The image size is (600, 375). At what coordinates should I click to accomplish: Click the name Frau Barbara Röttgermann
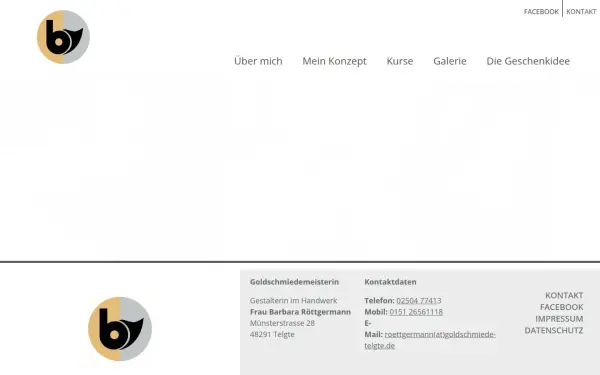(300, 312)
